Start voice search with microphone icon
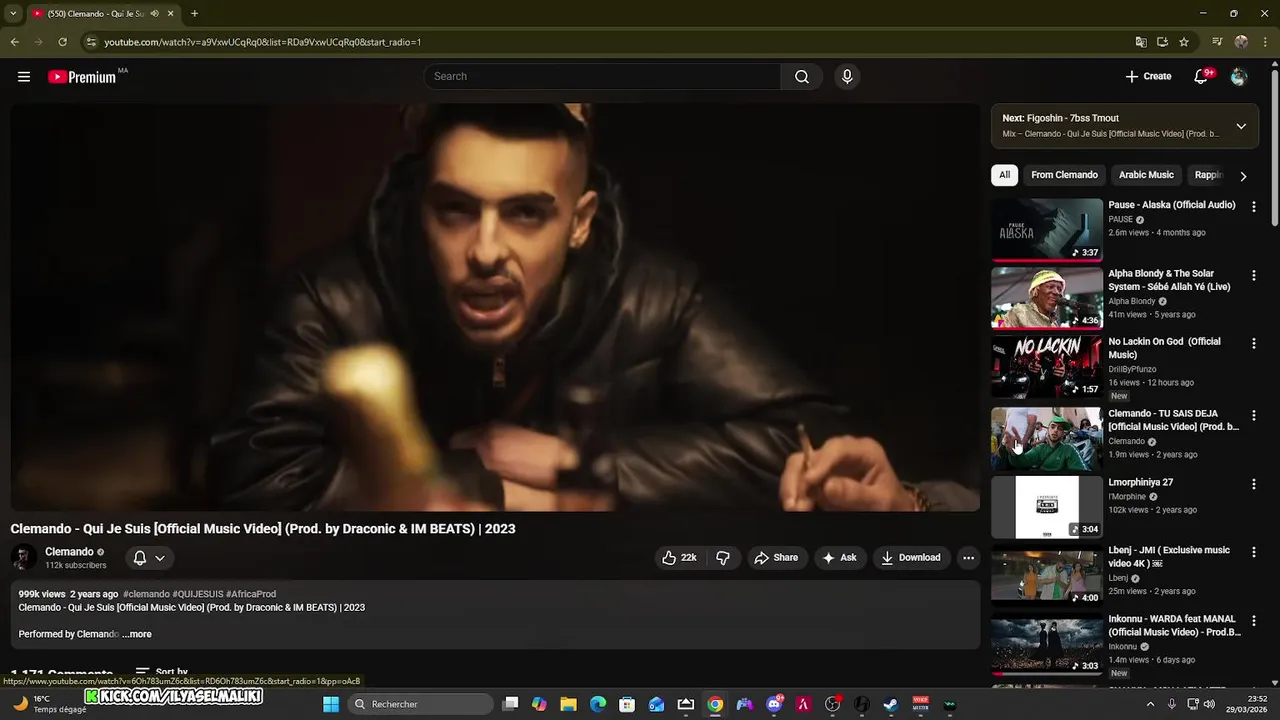The image size is (1280, 720). pos(847,77)
